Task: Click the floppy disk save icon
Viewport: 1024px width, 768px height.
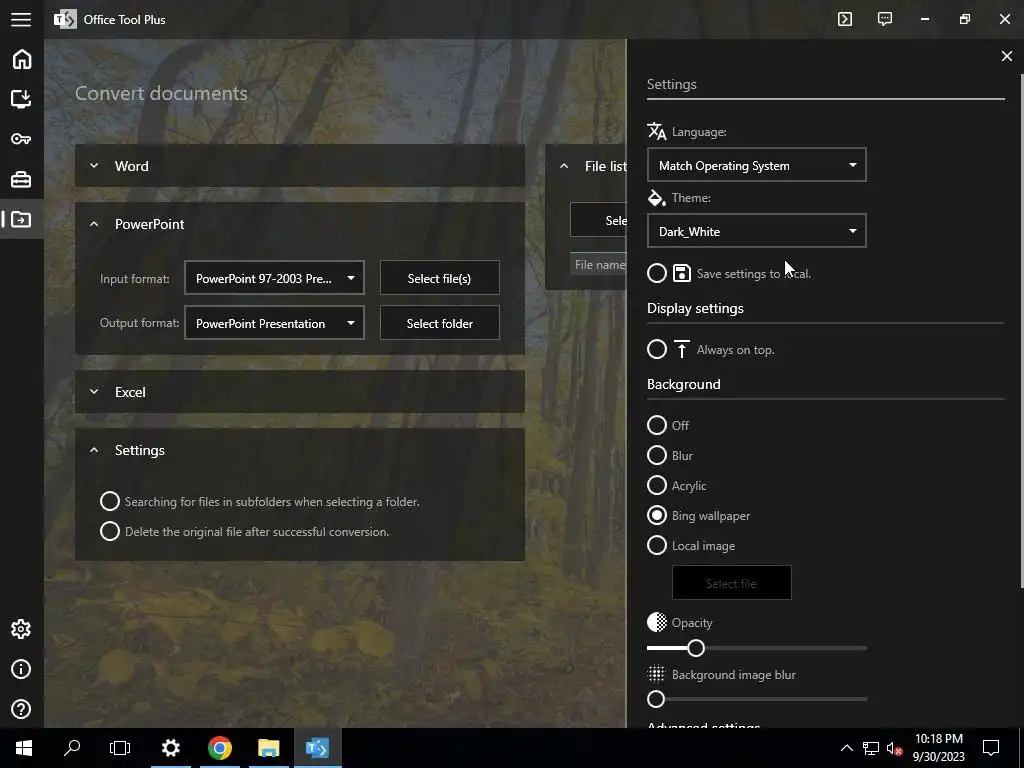Action: (682, 274)
